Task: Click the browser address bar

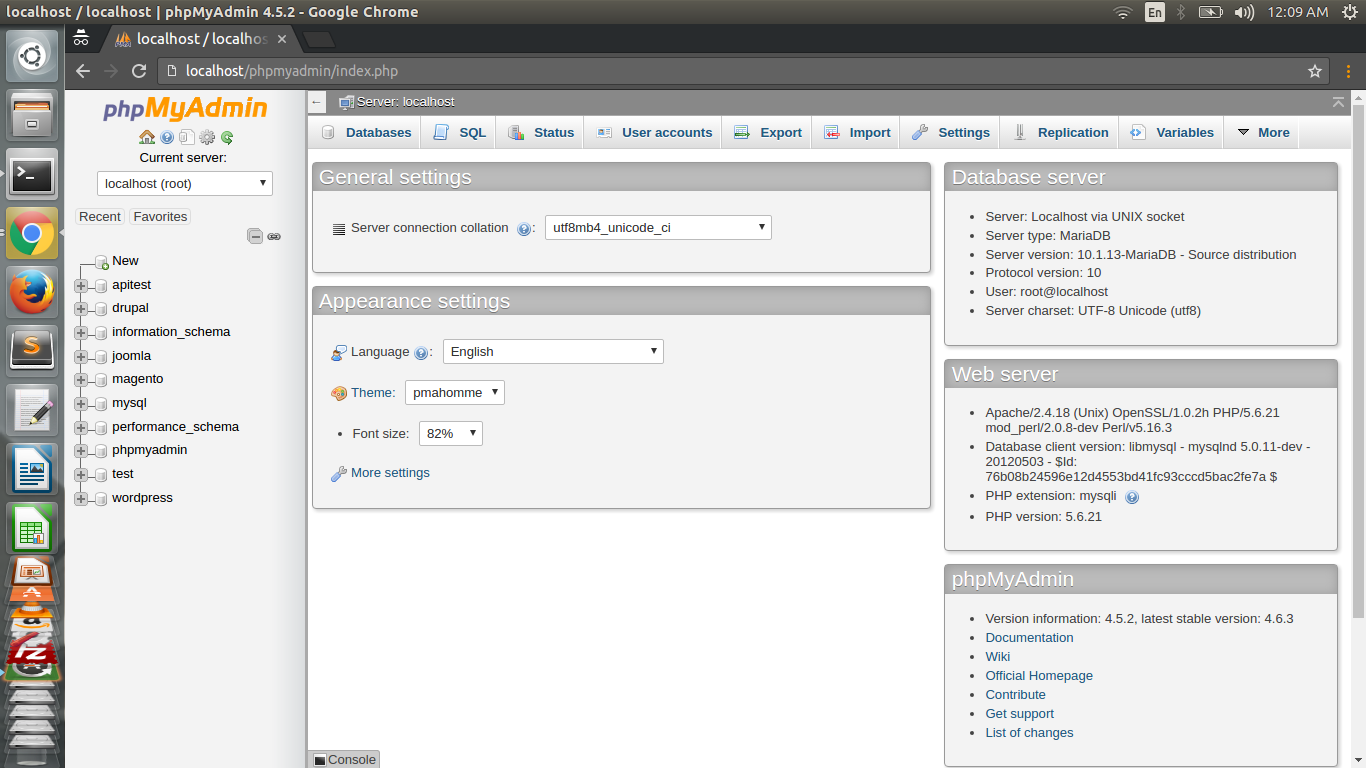Action: [x=730, y=71]
